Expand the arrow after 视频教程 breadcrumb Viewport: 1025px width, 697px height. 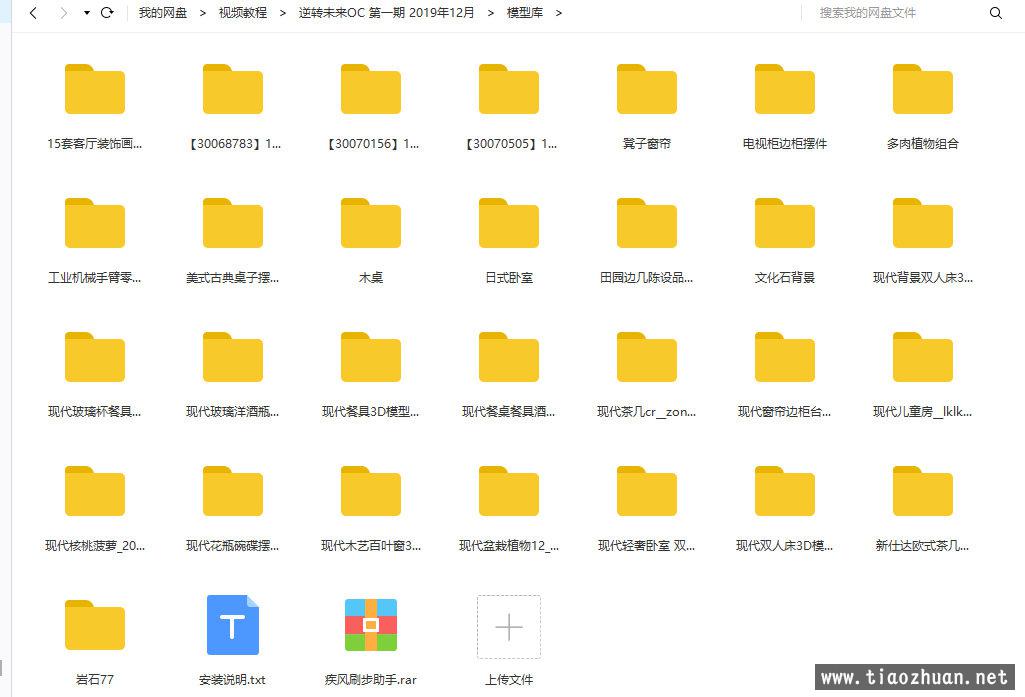[282, 13]
